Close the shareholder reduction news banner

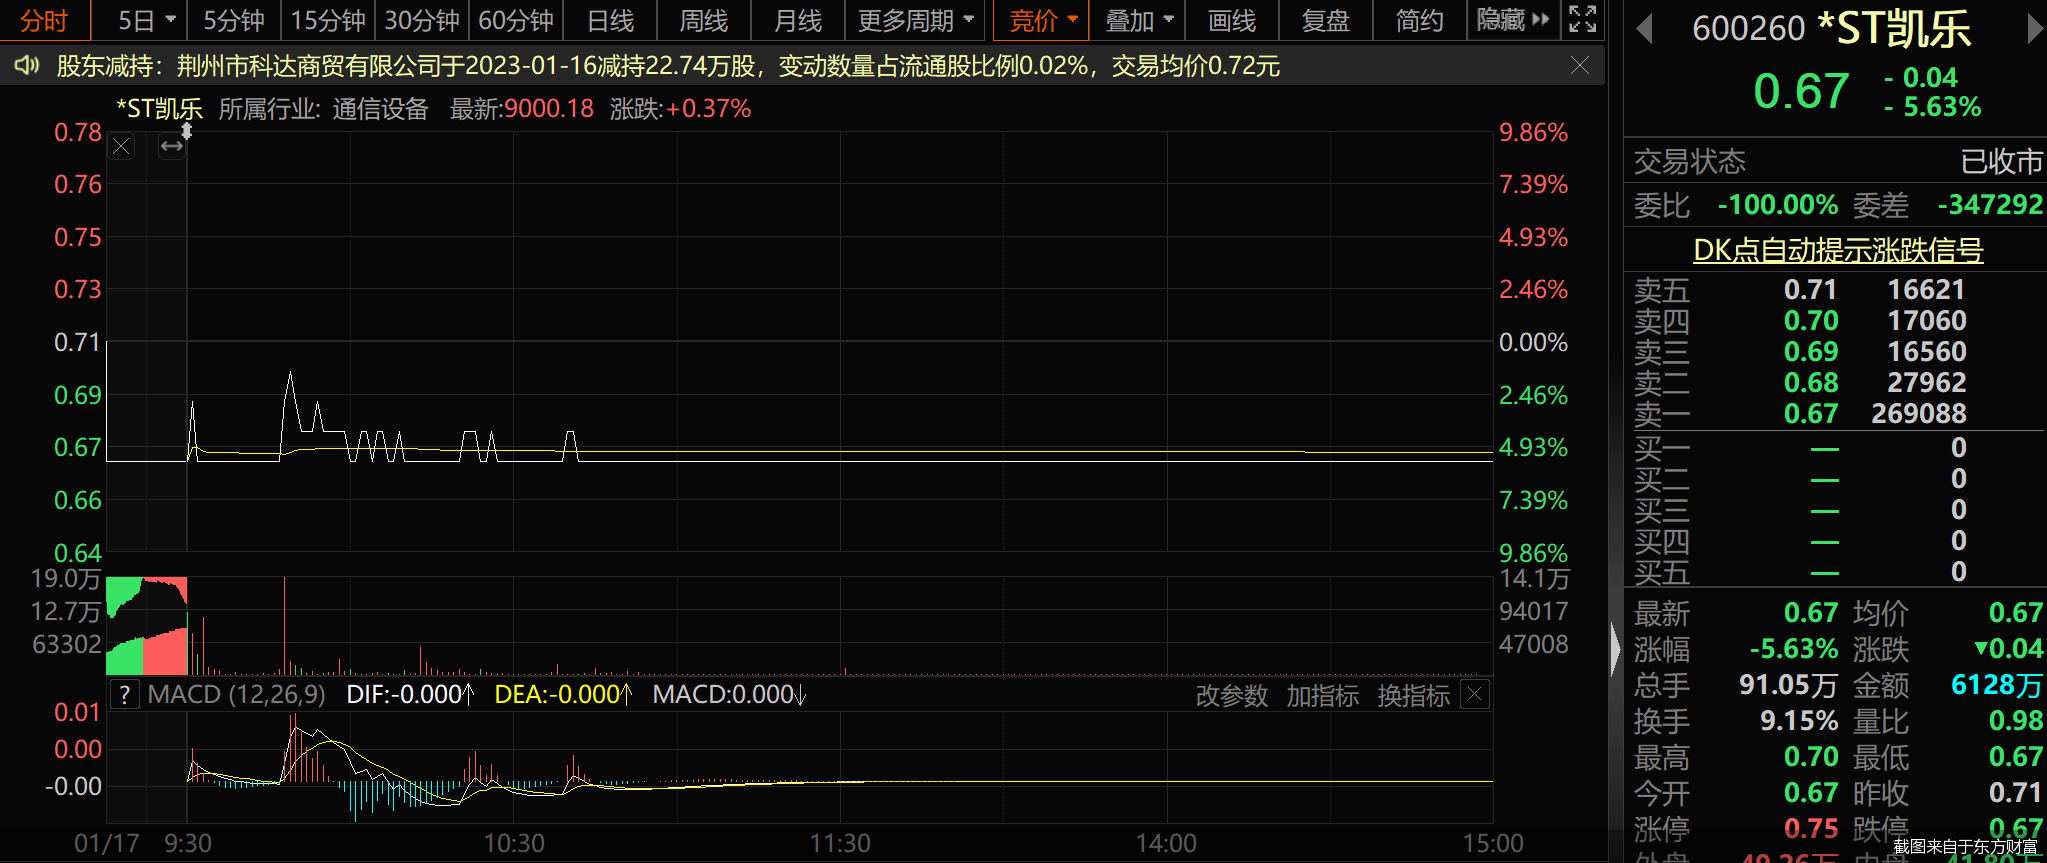click(x=1580, y=66)
